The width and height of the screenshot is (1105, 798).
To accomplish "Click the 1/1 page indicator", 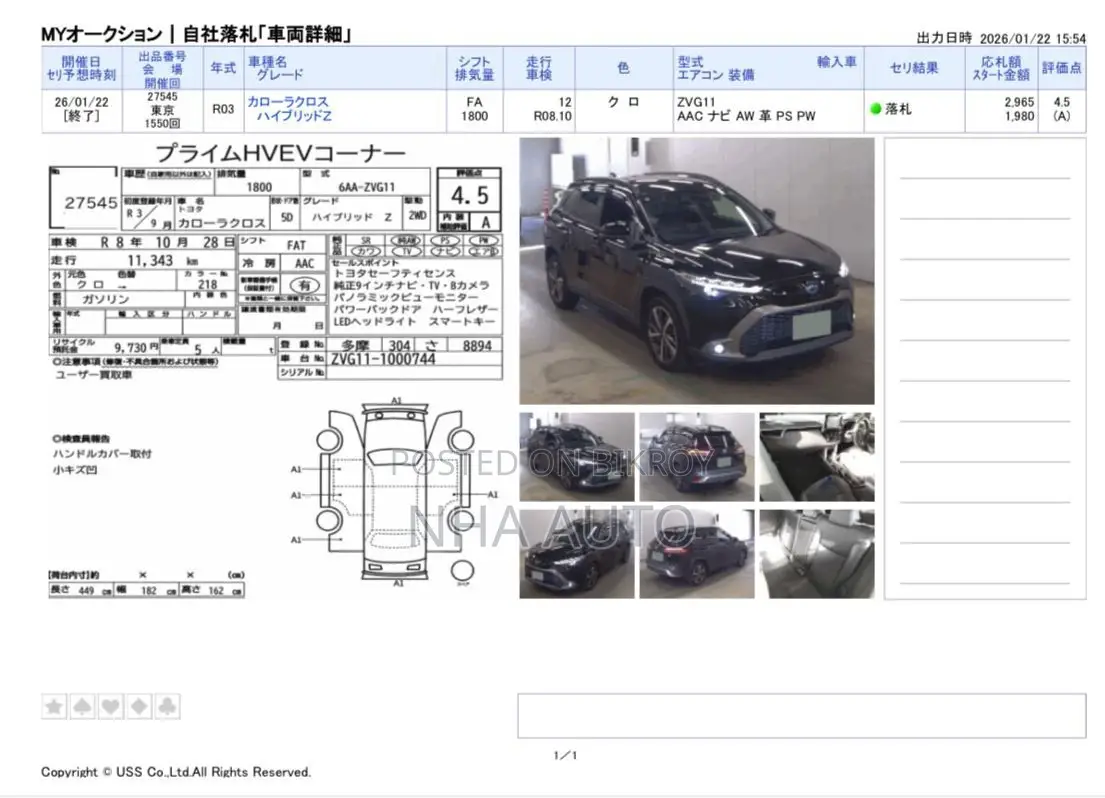I will pyautogui.click(x=565, y=755).
